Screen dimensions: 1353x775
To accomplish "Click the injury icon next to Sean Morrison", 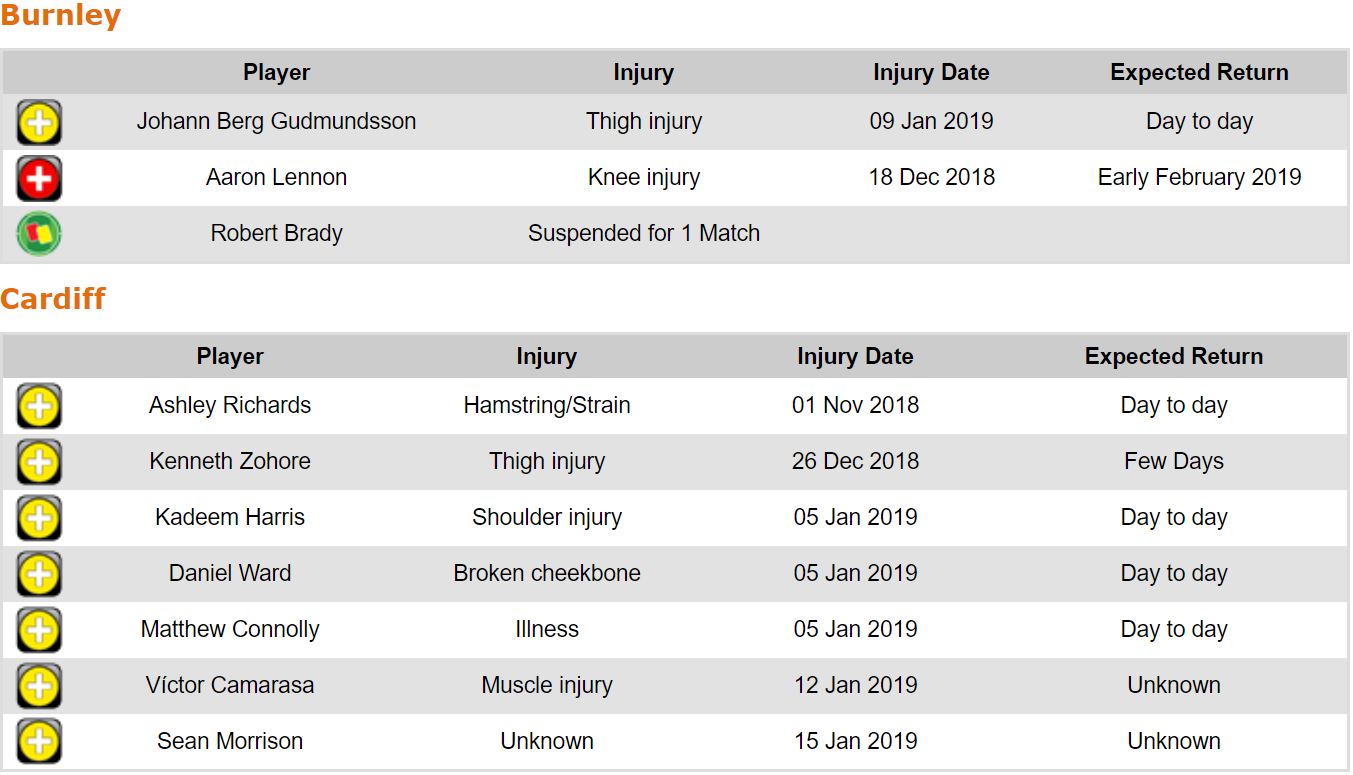I will click(x=39, y=742).
